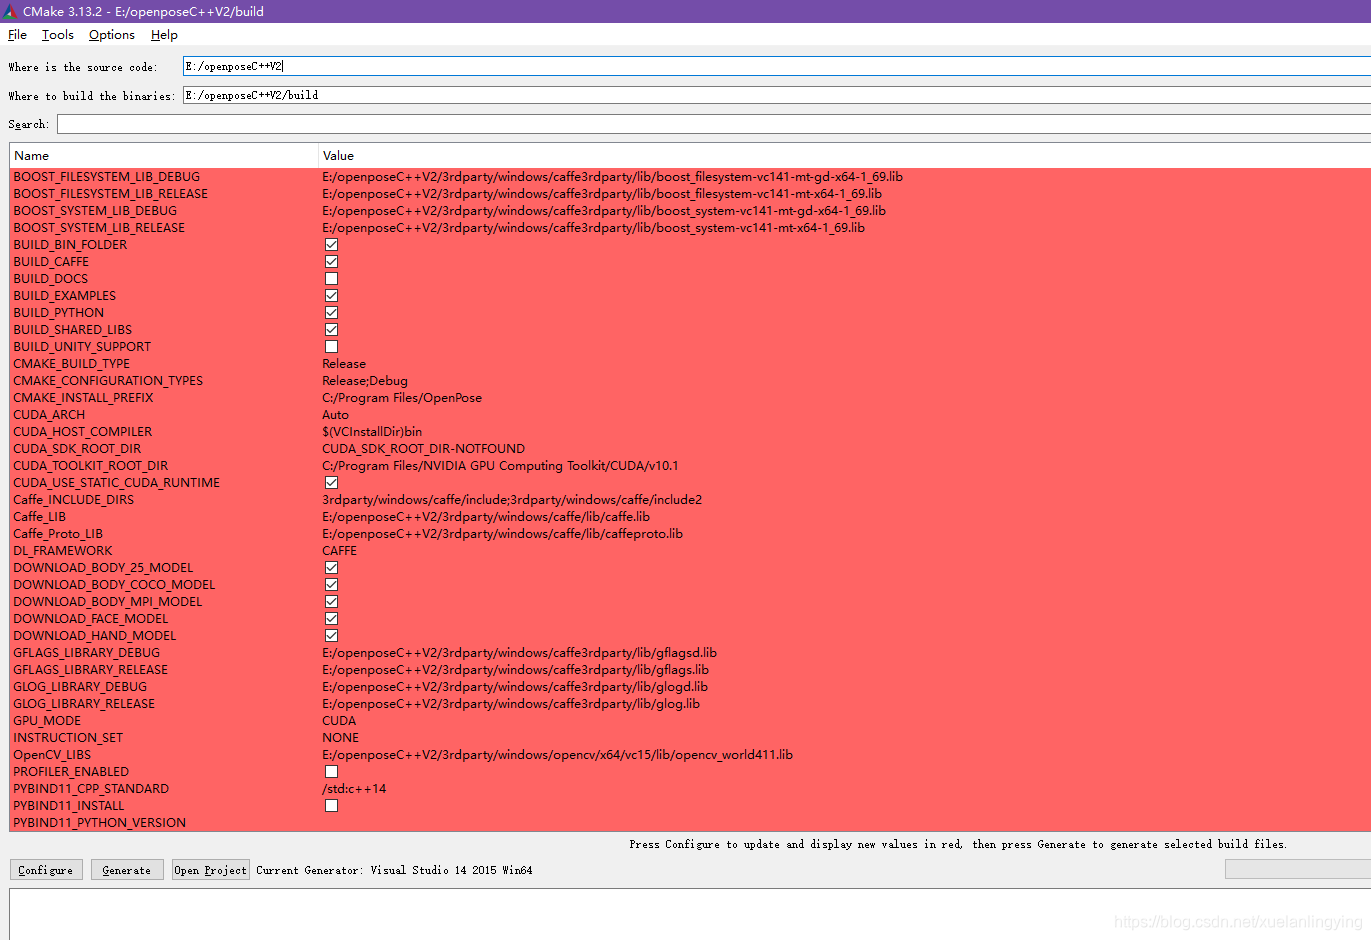The height and width of the screenshot is (940, 1371).
Task: Select CUDA_ARCH value Auto
Action: click(336, 415)
